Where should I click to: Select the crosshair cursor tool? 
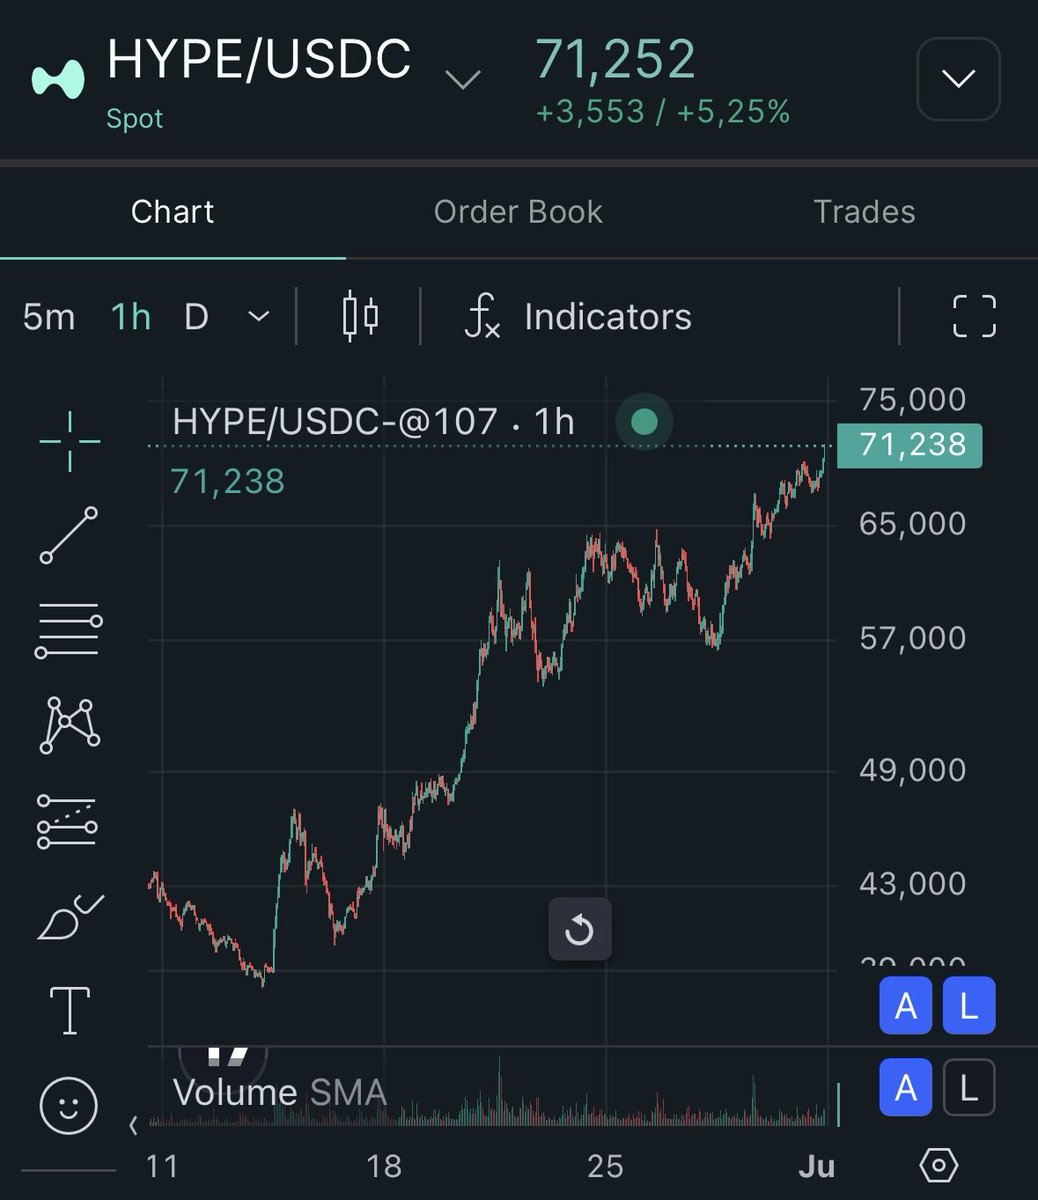pyautogui.click(x=69, y=441)
